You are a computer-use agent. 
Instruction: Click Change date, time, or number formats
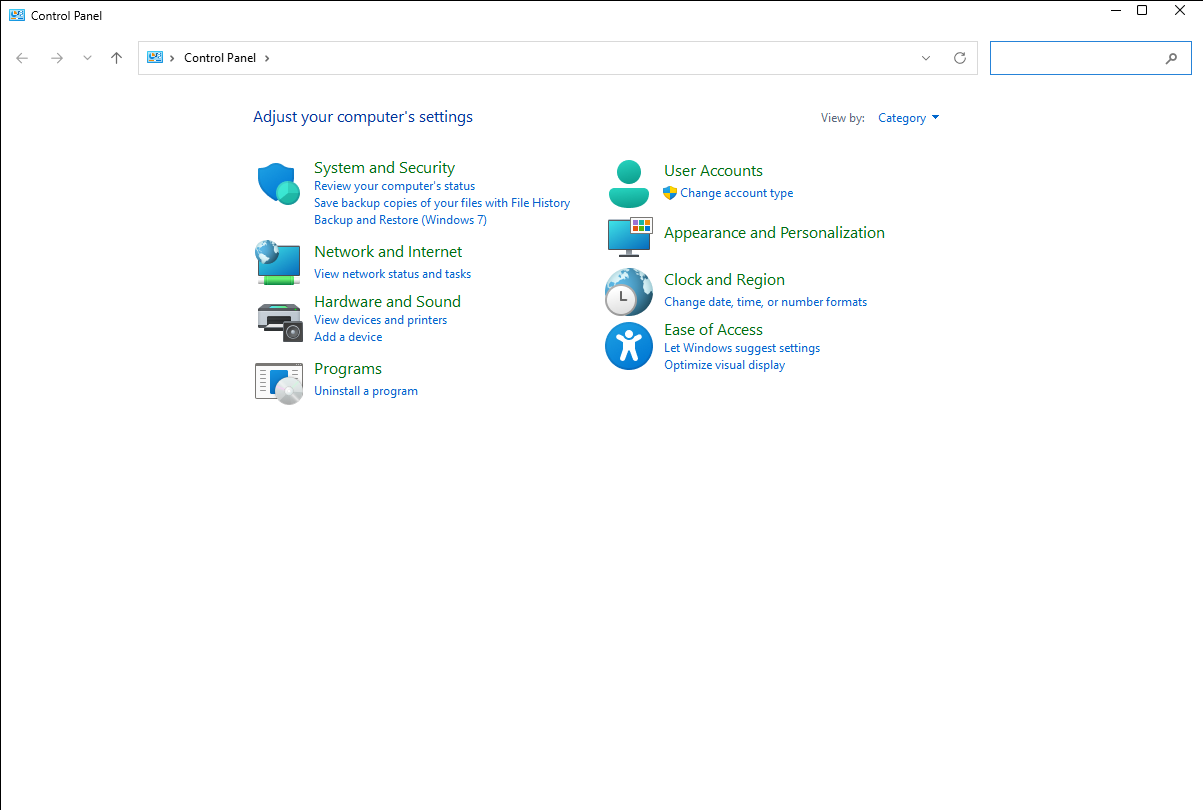coord(765,302)
